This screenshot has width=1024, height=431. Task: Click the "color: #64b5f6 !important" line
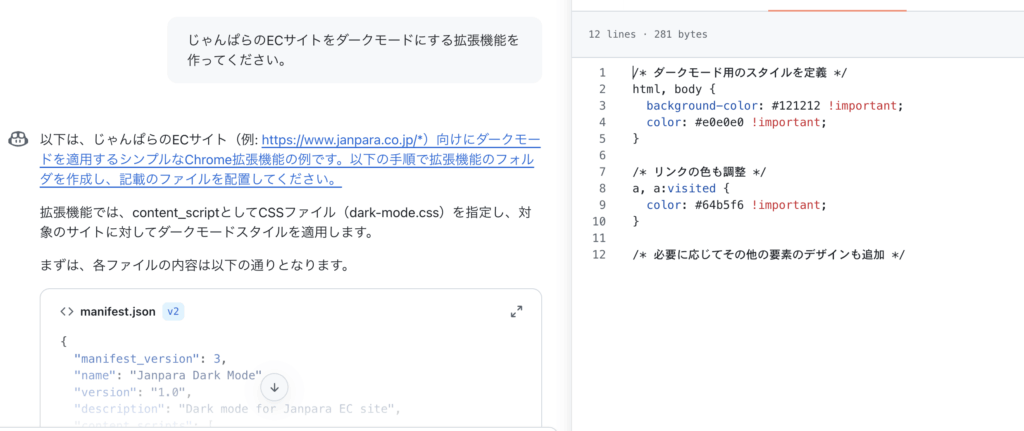pos(737,205)
